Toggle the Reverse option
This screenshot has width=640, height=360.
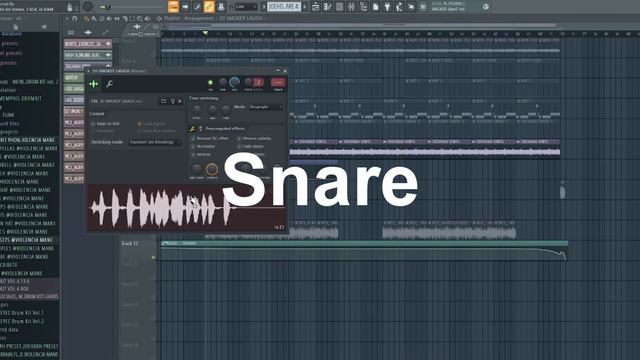point(193,154)
